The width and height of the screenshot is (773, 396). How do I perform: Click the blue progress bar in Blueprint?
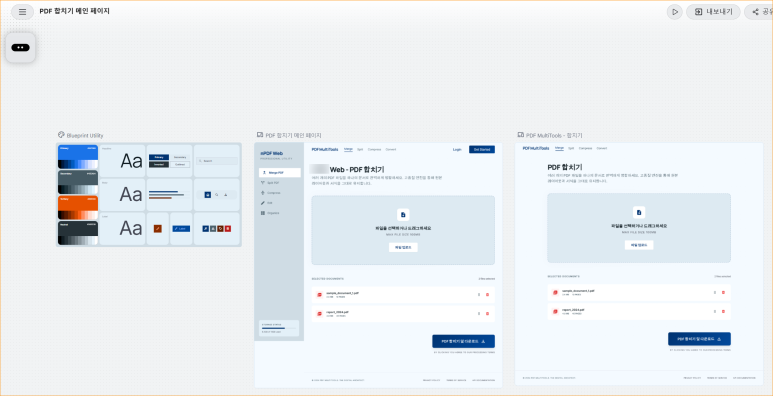click(x=163, y=191)
